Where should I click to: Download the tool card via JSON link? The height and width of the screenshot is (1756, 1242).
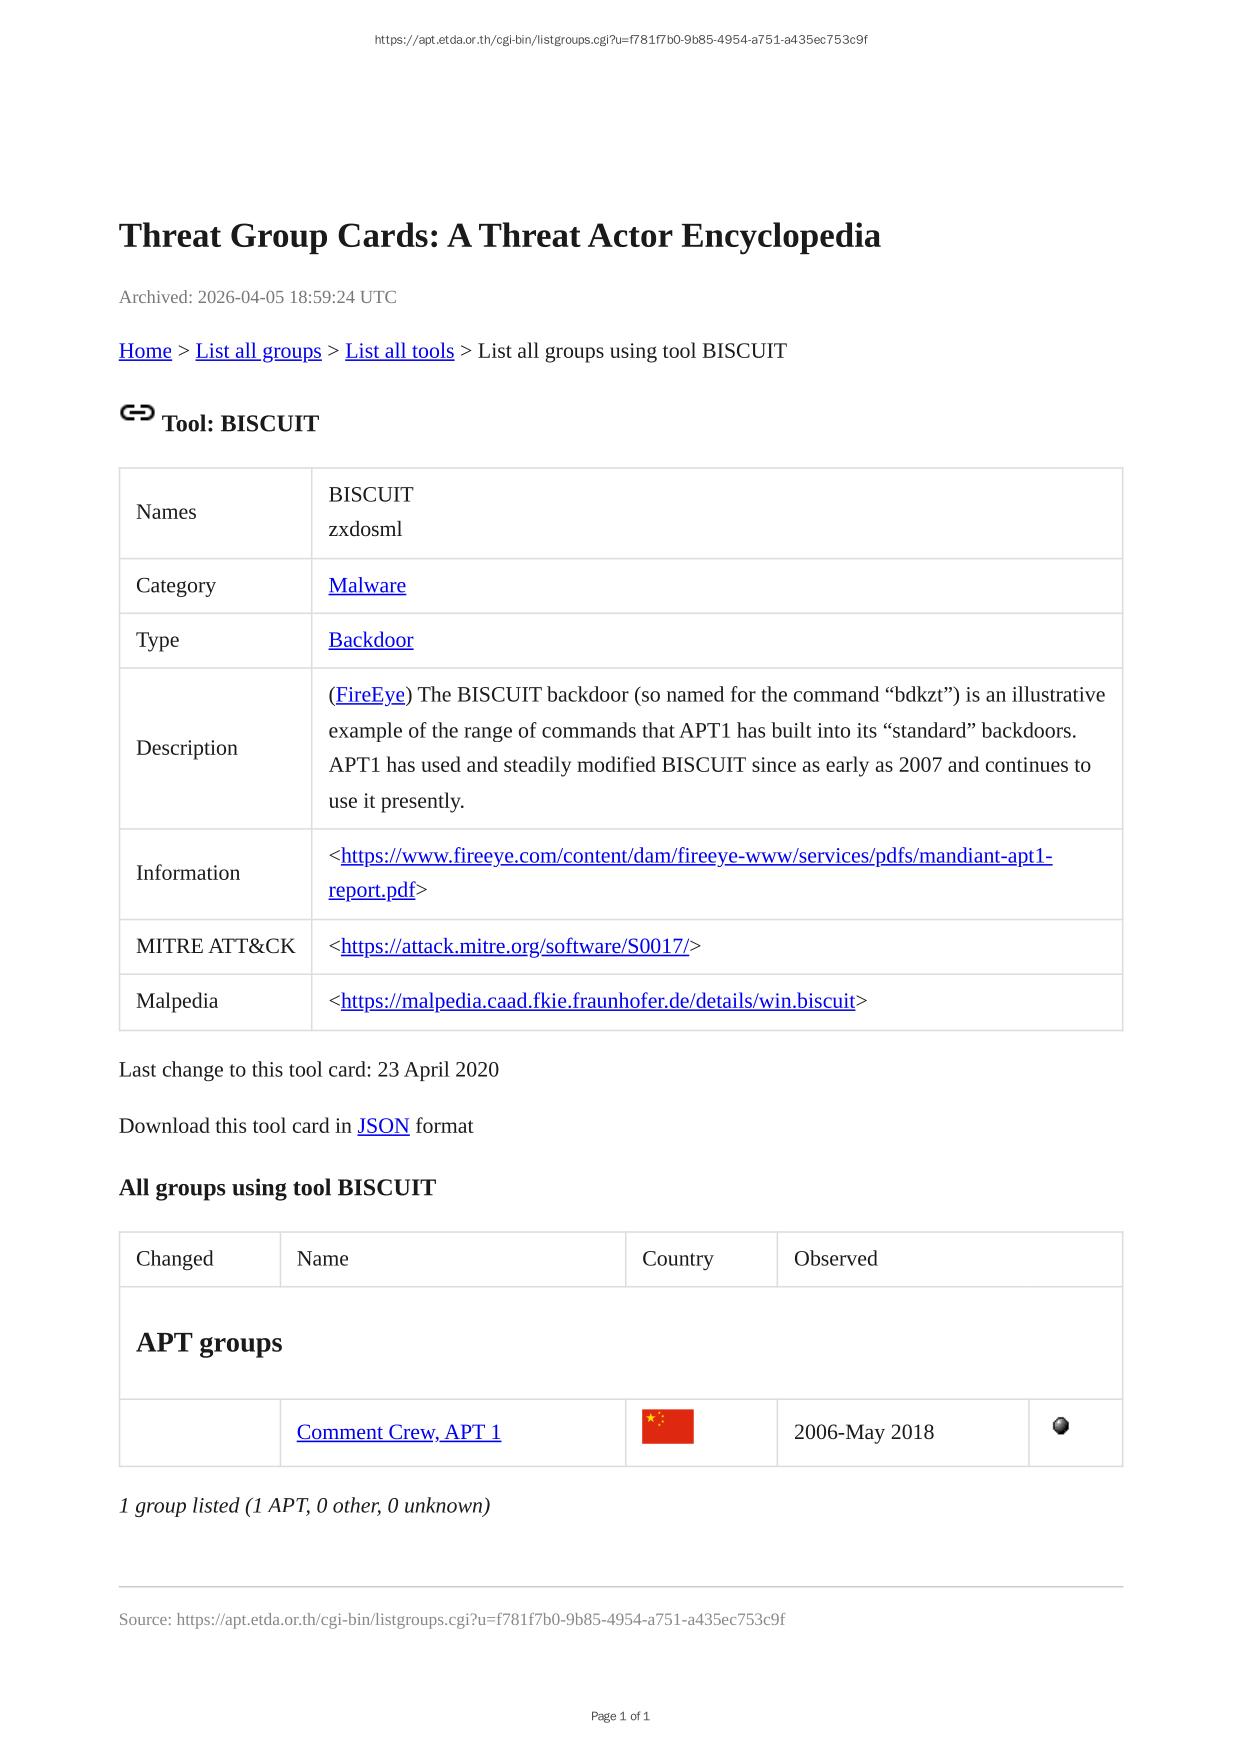(383, 1126)
